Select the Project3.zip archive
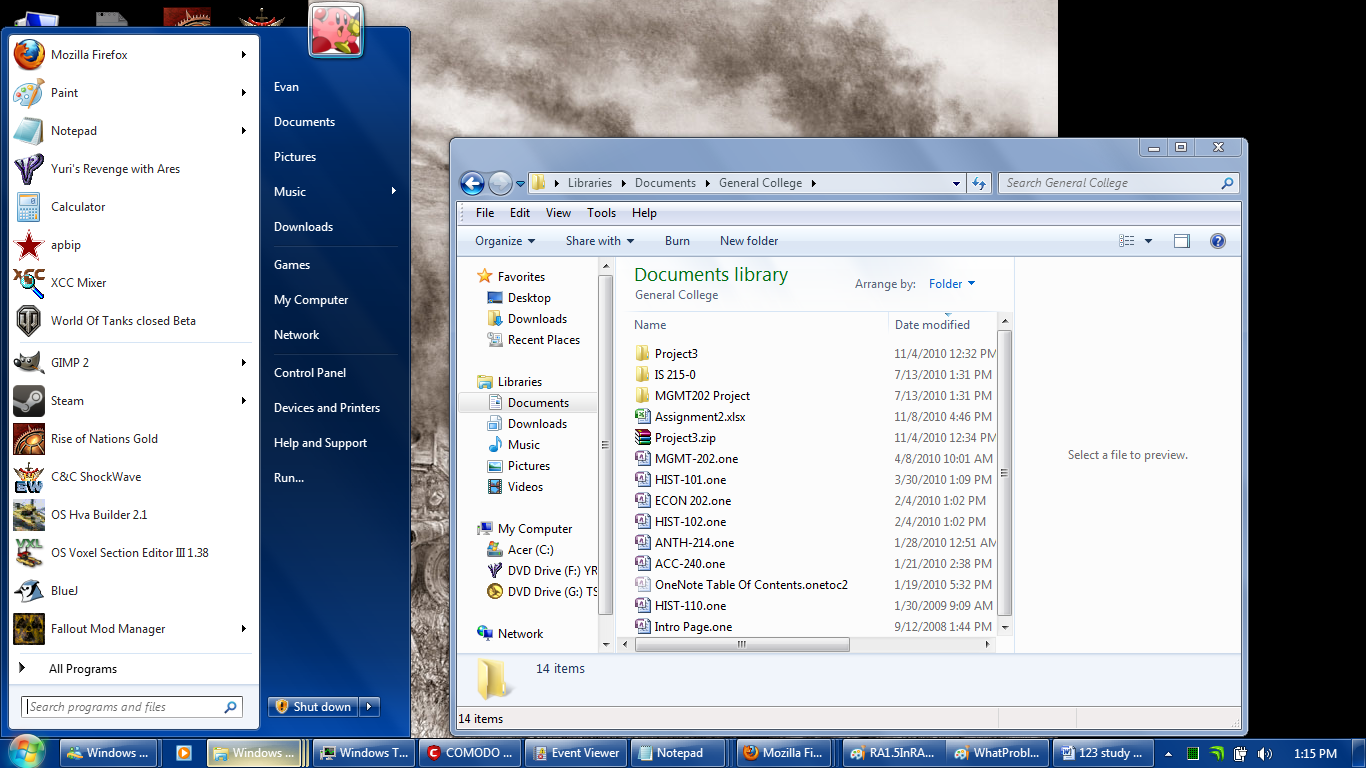The image size is (1366, 768). click(685, 438)
